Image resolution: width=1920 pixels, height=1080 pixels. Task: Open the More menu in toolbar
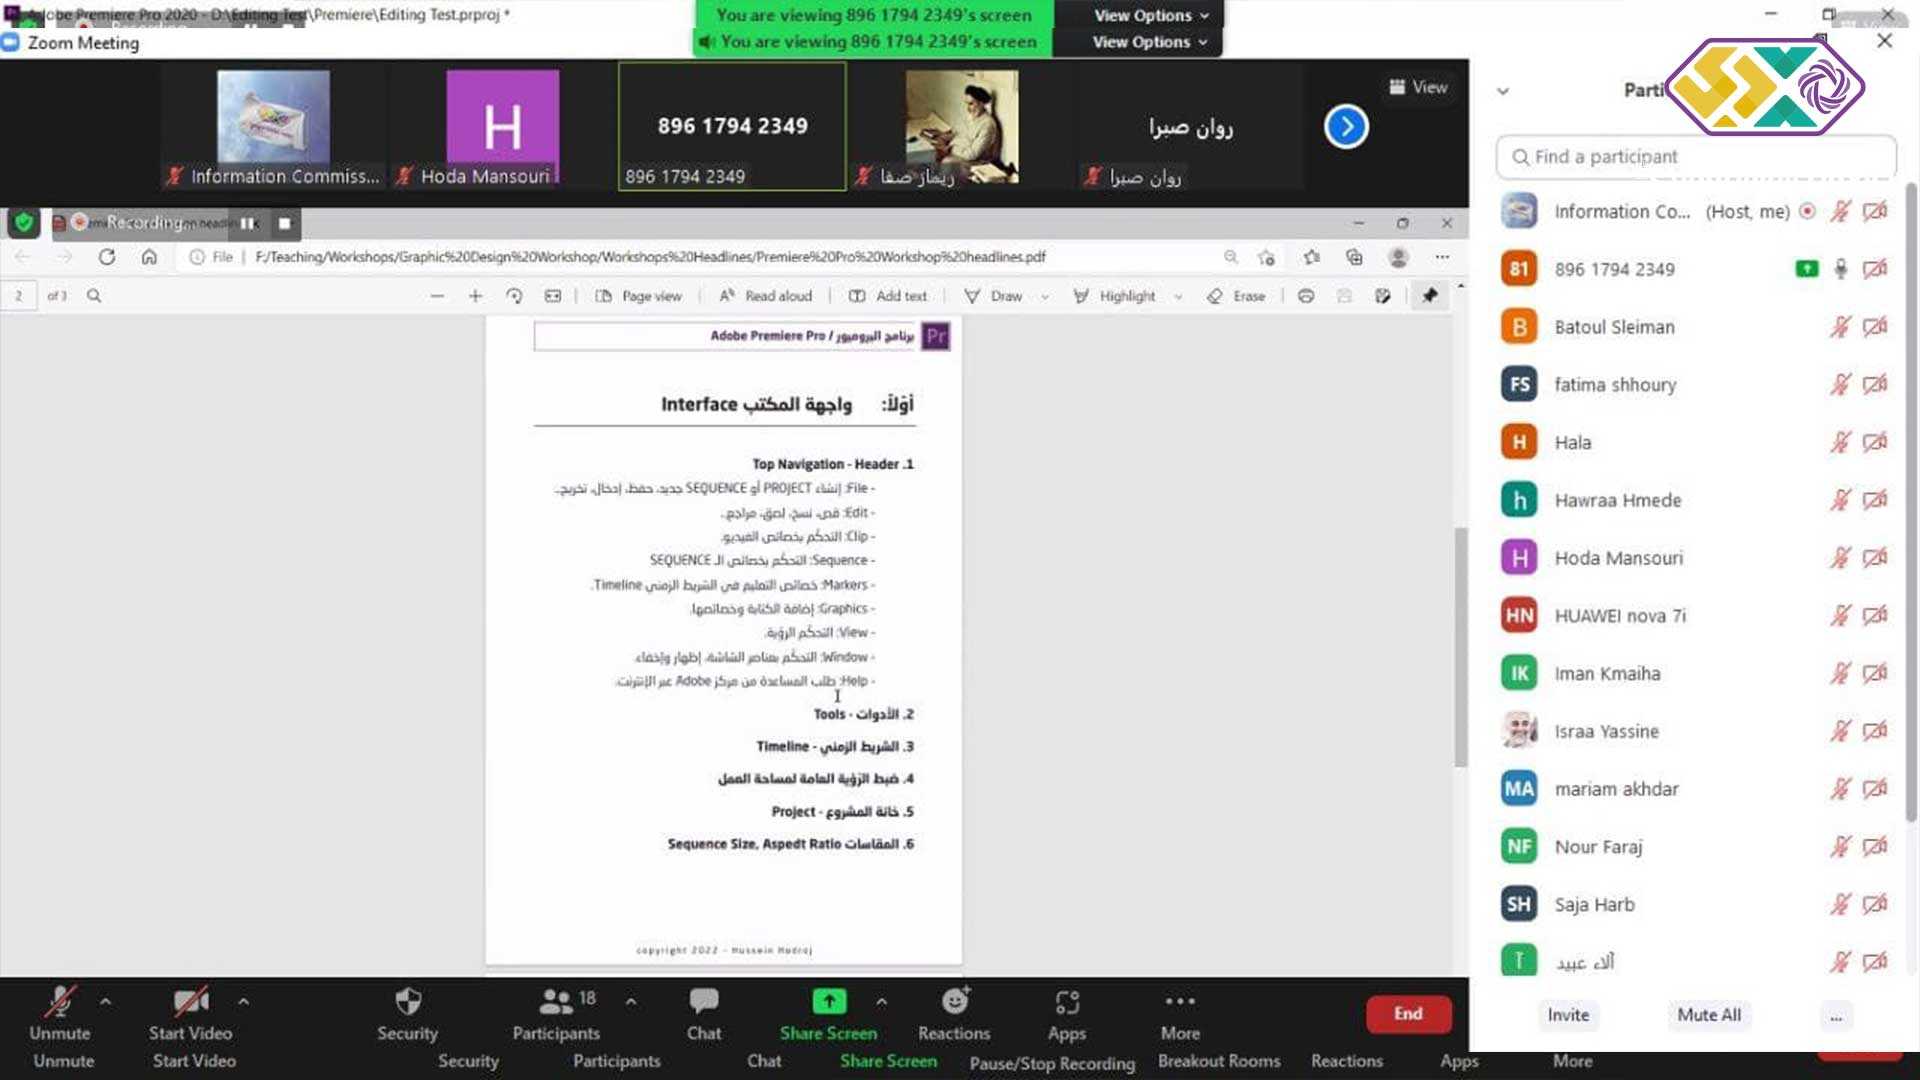pyautogui.click(x=1180, y=1002)
